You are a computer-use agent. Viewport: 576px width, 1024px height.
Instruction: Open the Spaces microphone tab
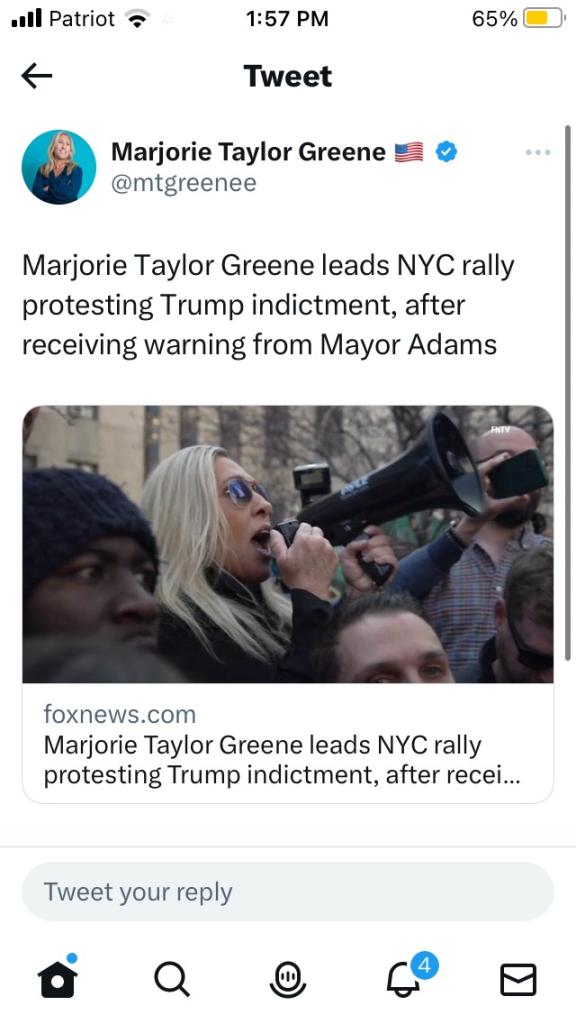point(287,980)
